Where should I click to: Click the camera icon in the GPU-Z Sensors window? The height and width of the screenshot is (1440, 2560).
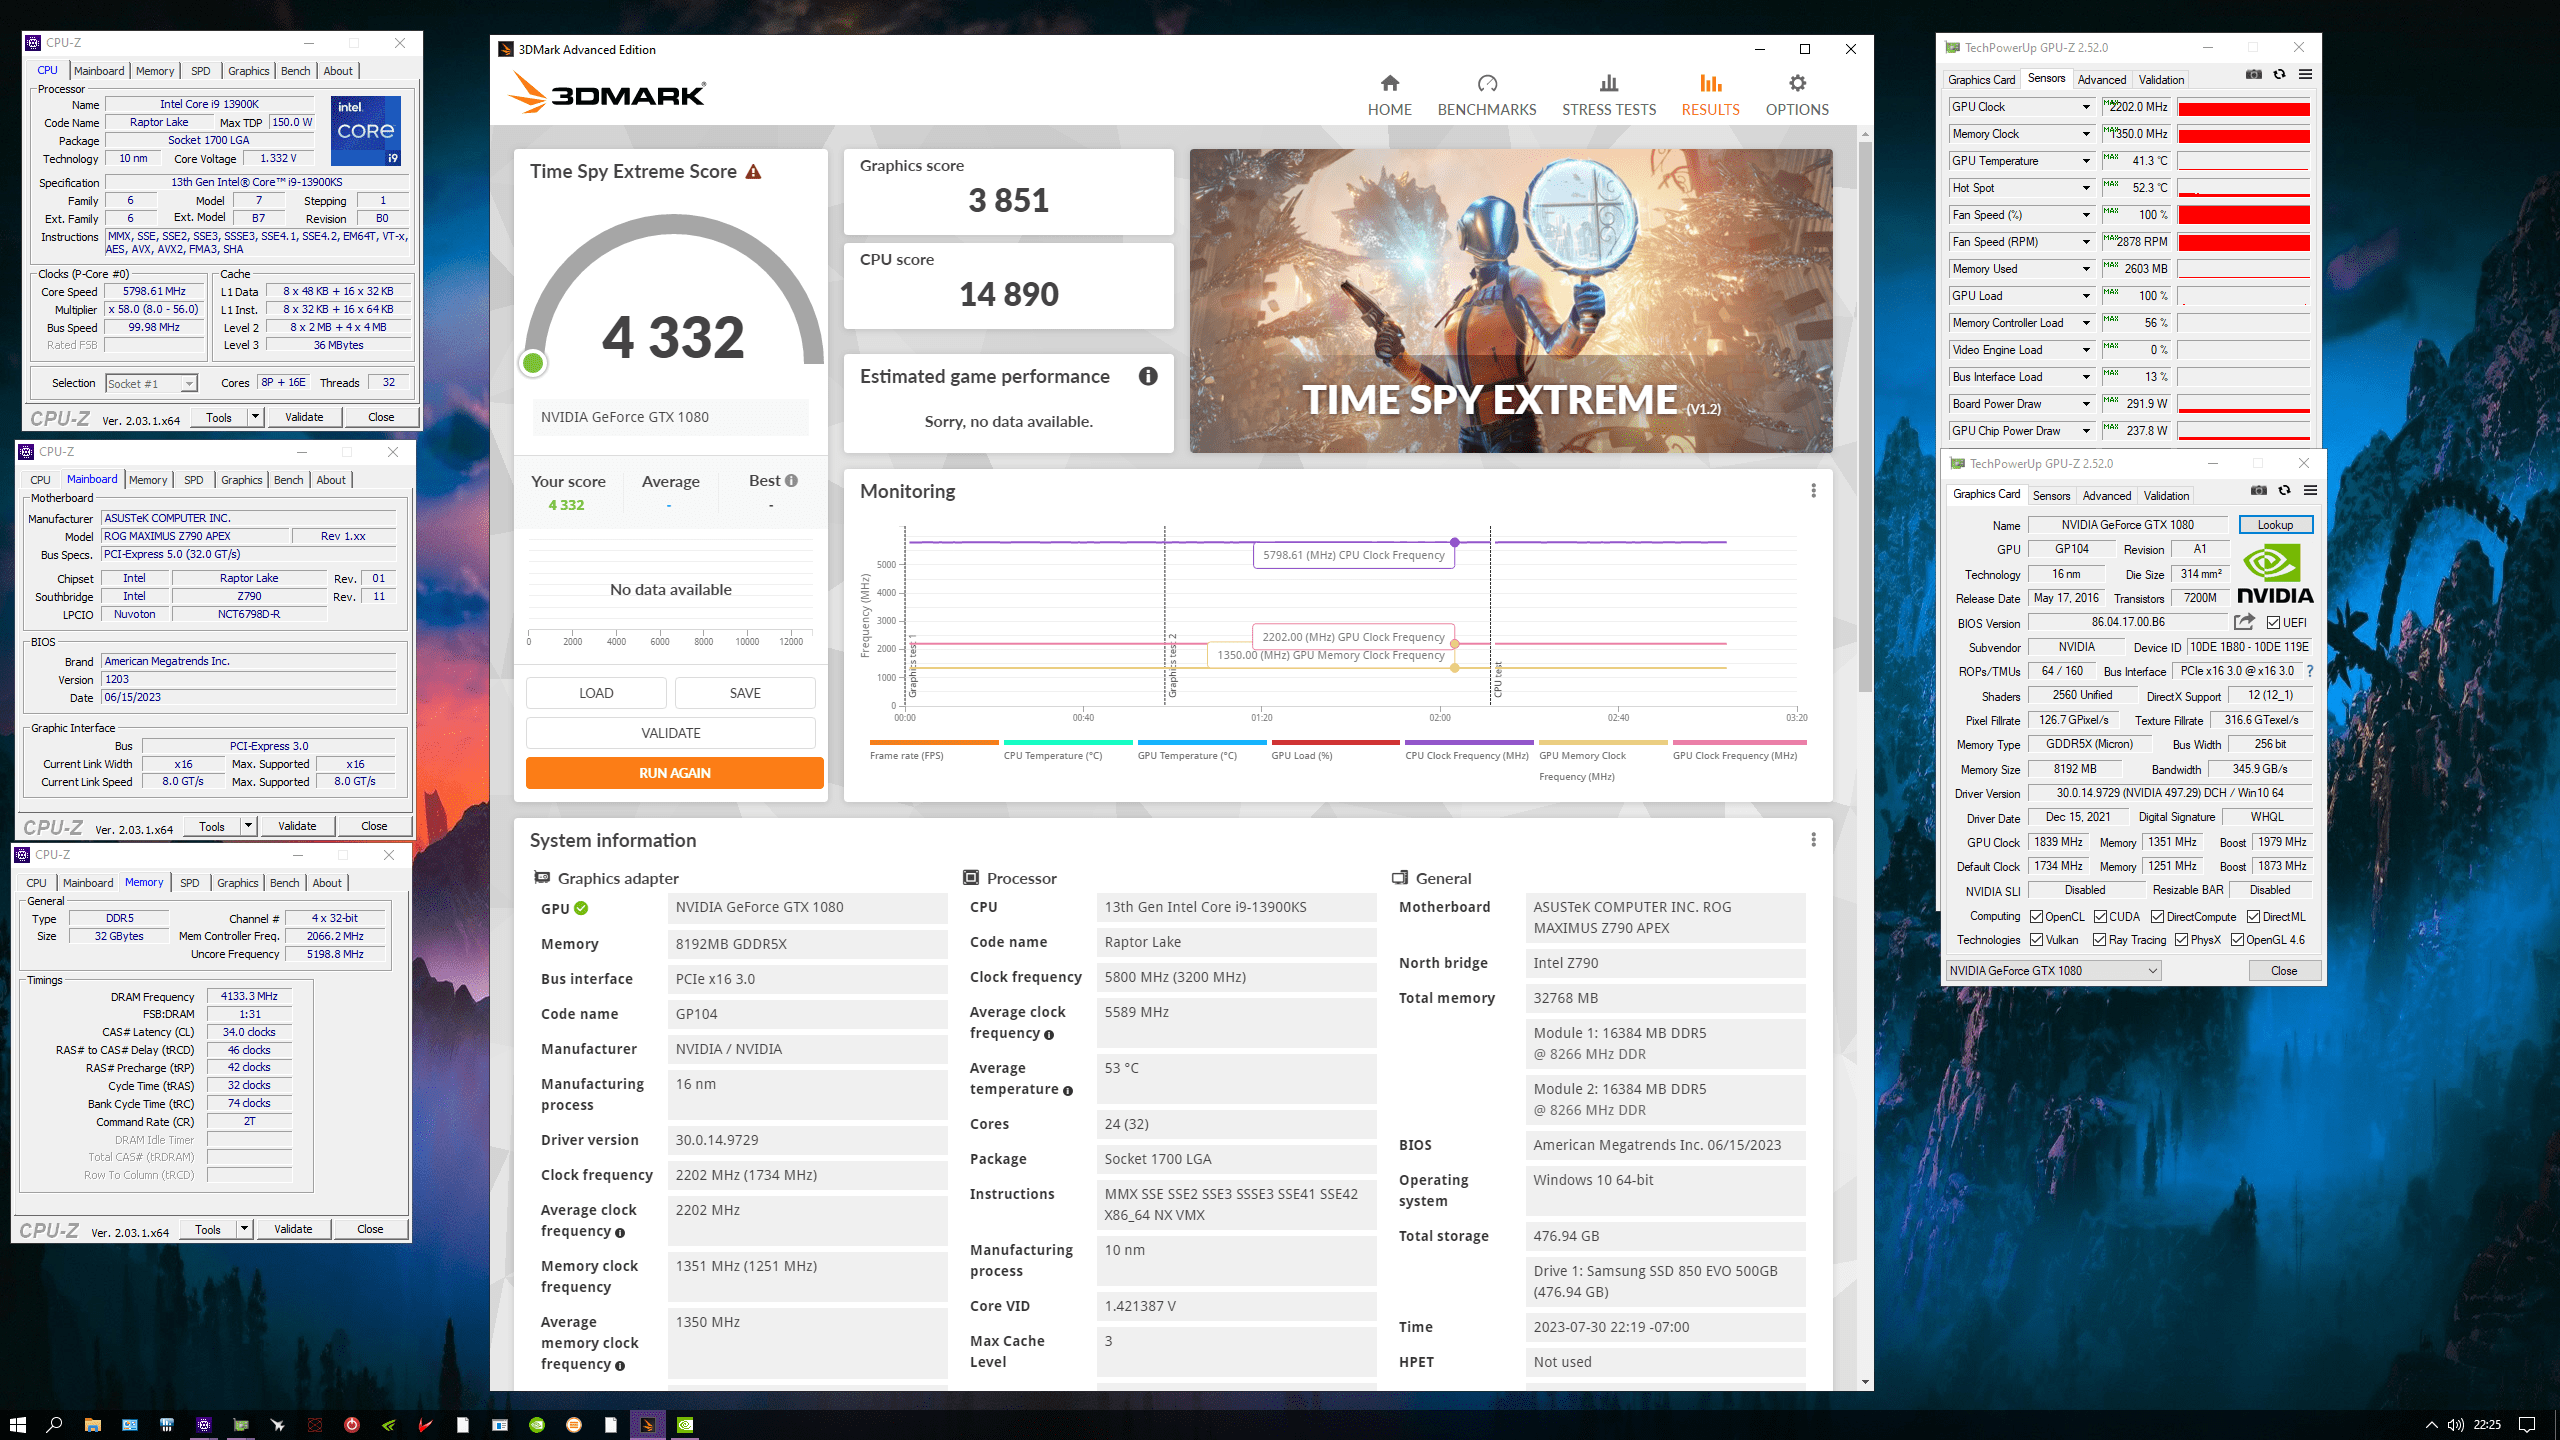(x=2254, y=74)
